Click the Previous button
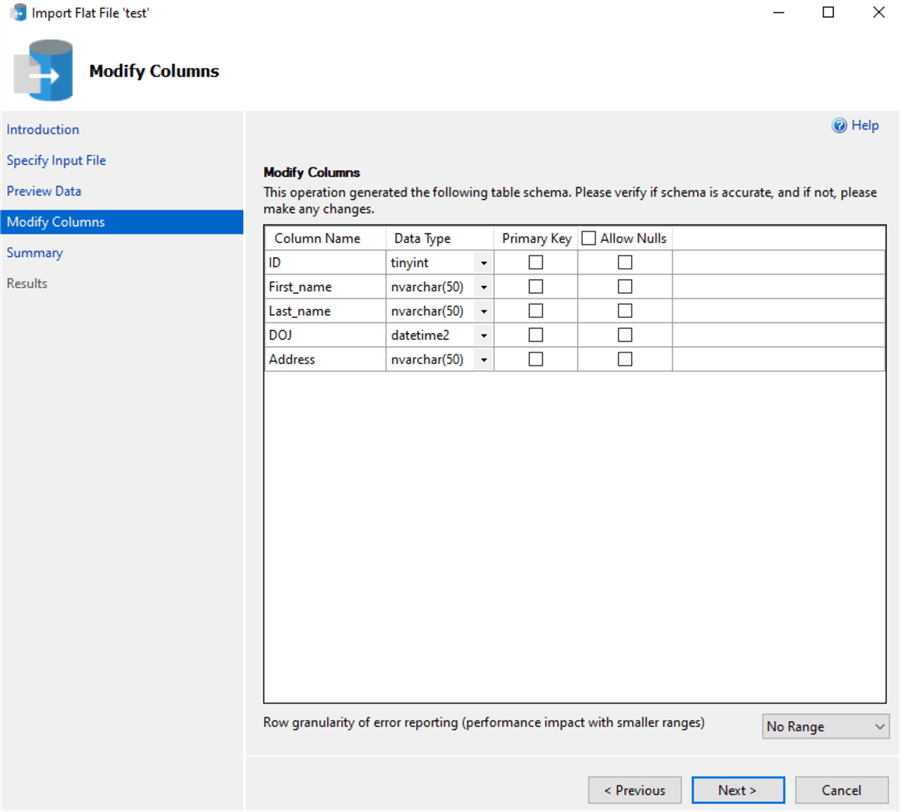 (634, 790)
